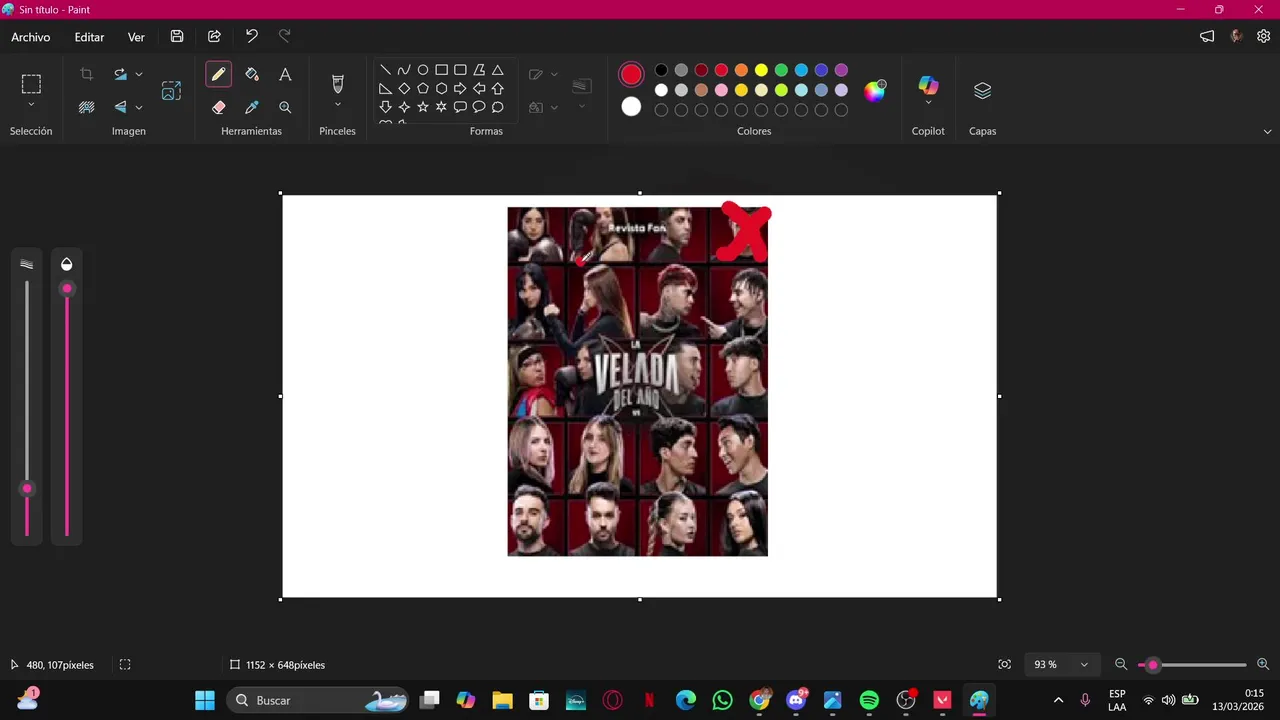Open Netflix from the taskbar

tap(649, 700)
